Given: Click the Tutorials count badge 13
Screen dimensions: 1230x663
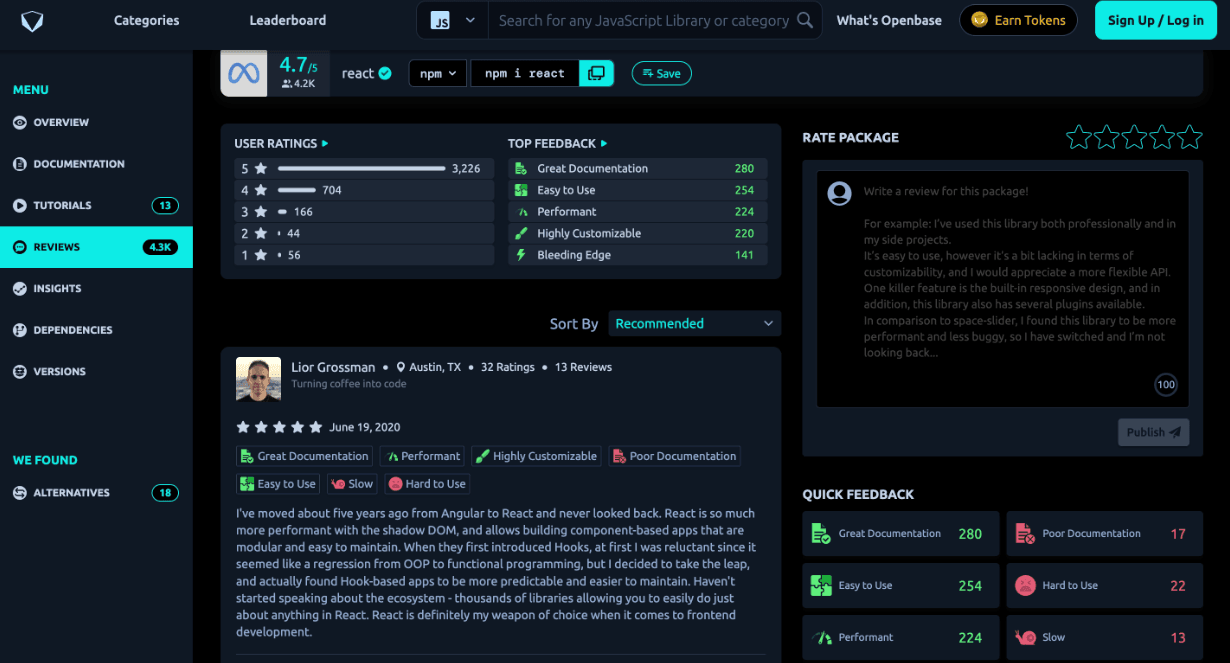Looking at the screenshot, I should click(x=165, y=205).
